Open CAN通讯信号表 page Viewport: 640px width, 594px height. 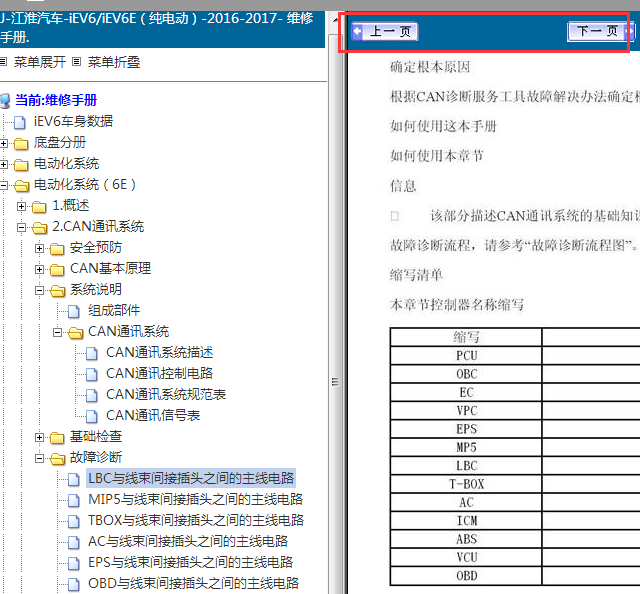pyautogui.click(x=153, y=416)
